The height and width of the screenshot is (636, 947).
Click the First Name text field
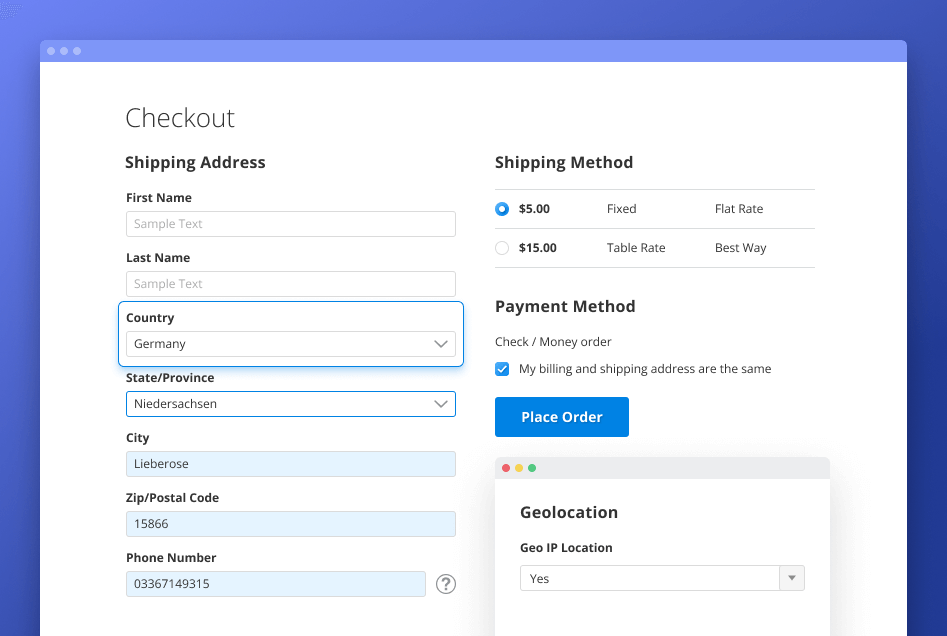click(290, 223)
